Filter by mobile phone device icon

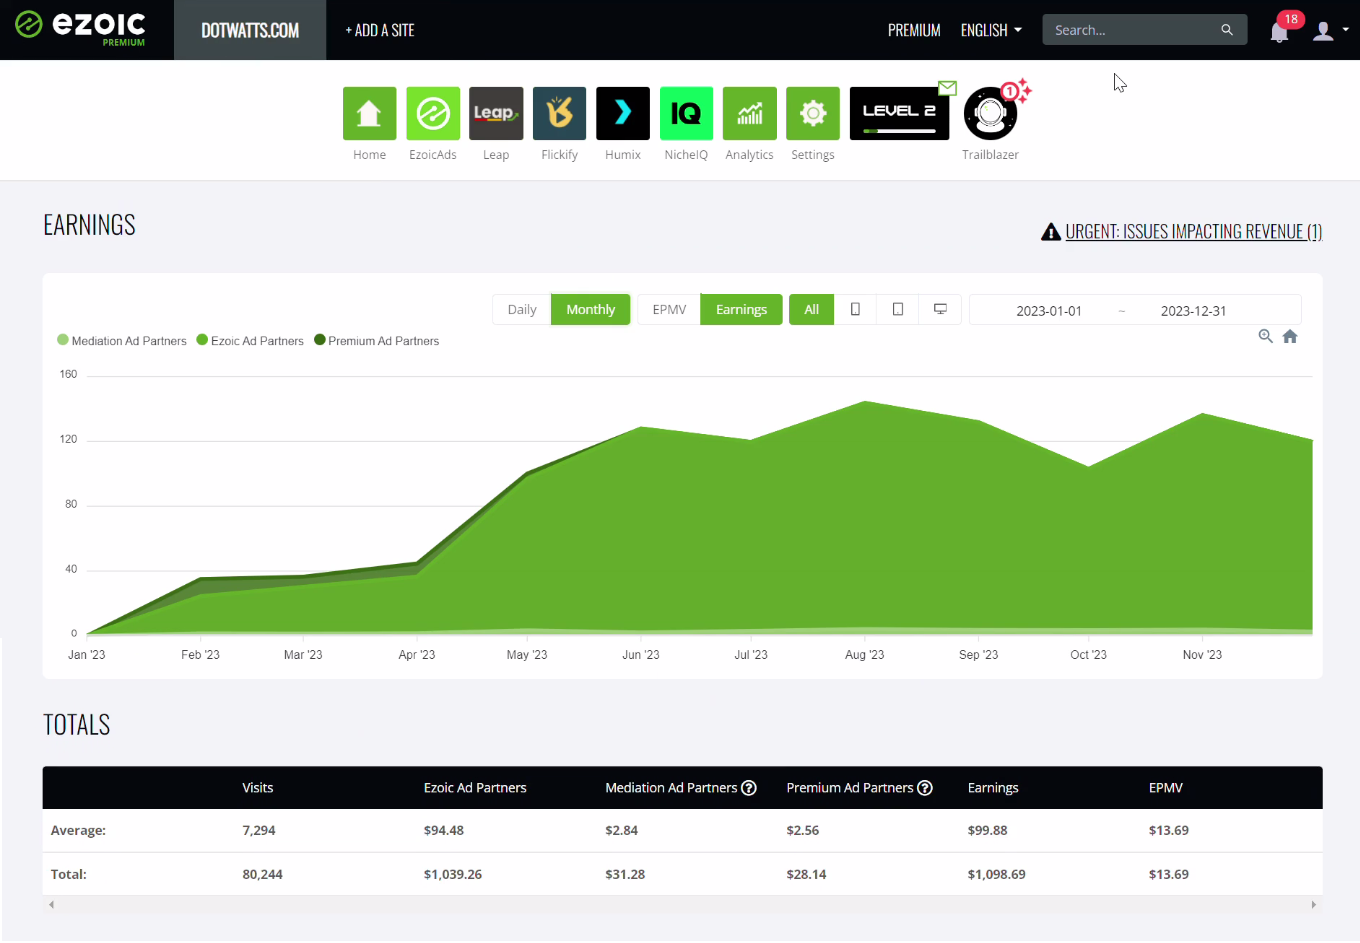coord(855,309)
